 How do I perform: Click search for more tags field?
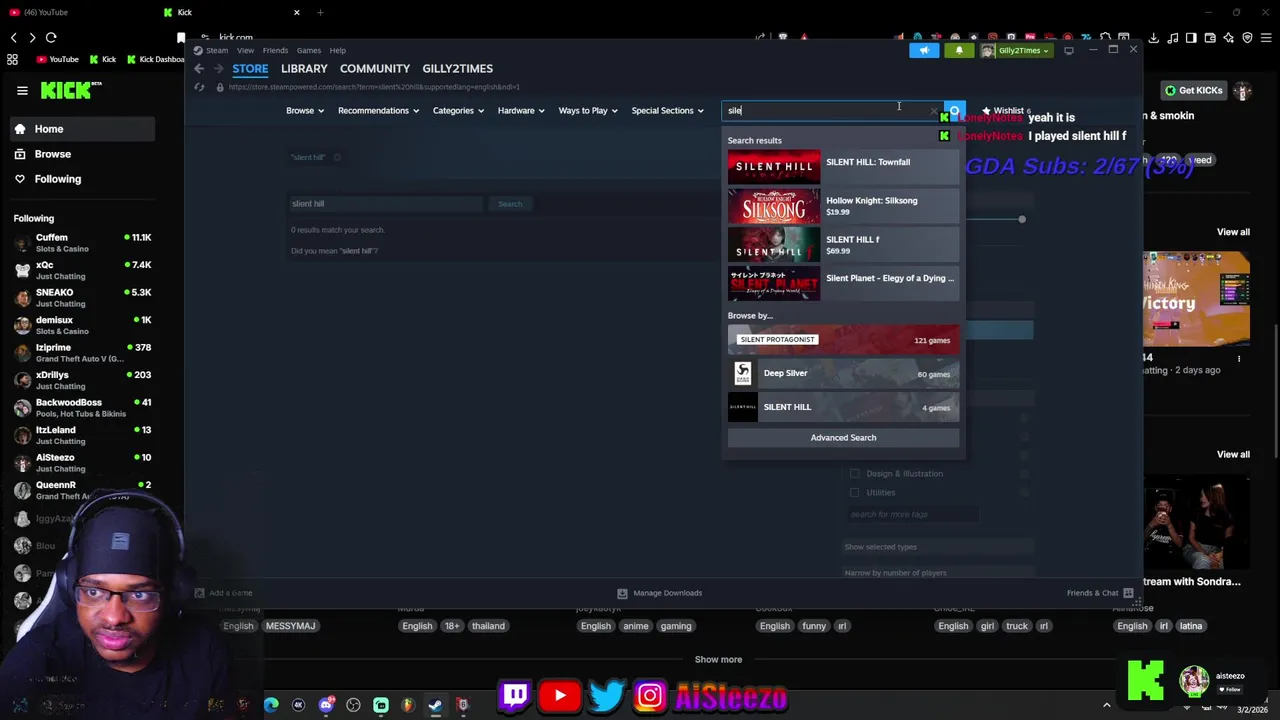pyautogui.click(x=912, y=515)
